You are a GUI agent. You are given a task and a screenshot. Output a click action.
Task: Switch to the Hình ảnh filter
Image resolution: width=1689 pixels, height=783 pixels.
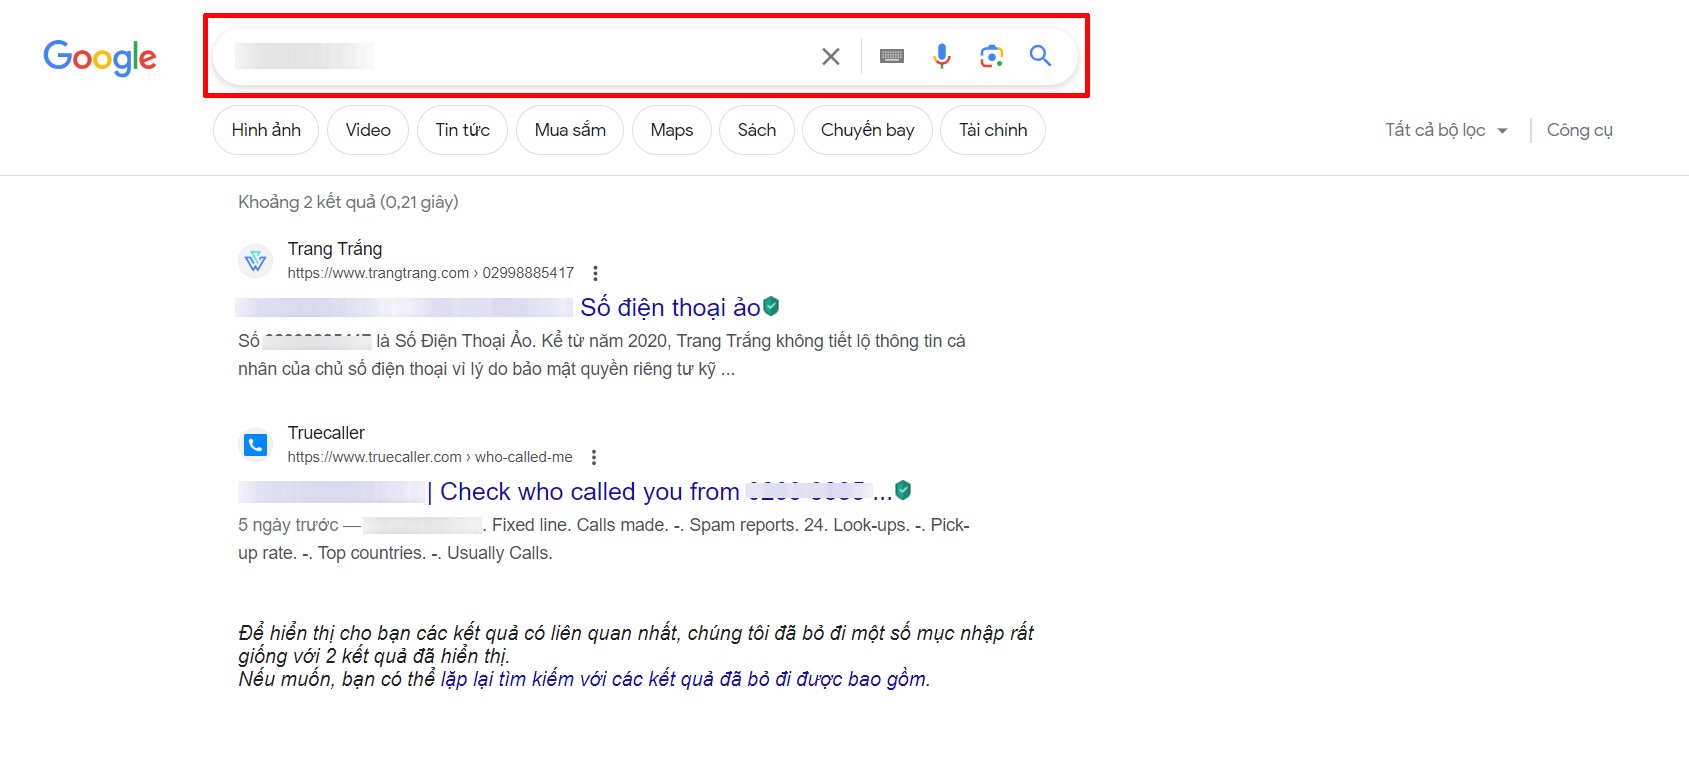[266, 130]
